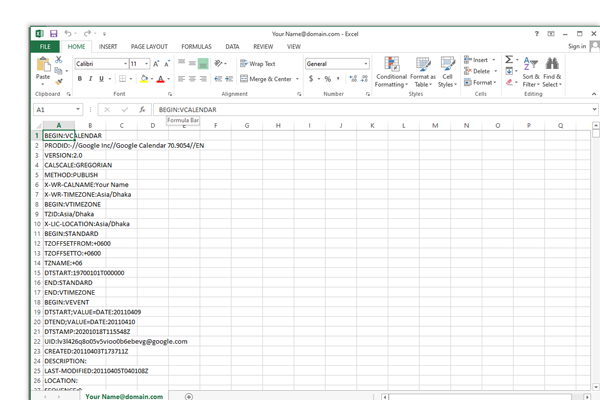Click the Insert Function fx button
The image size is (600, 400).
click(x=142, y=109)
